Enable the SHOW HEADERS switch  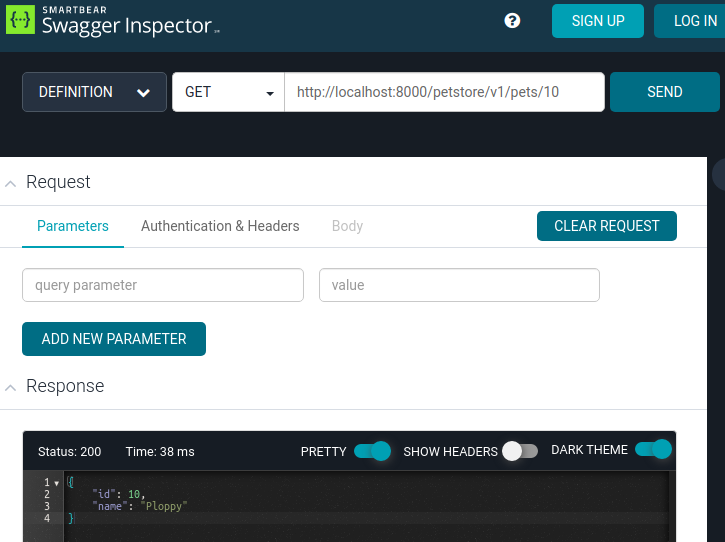[x=520, y=451]
